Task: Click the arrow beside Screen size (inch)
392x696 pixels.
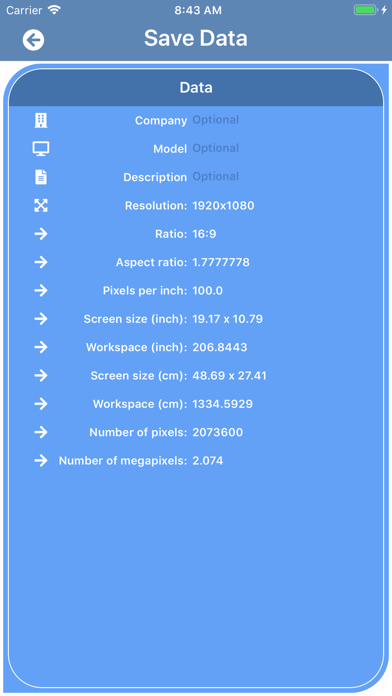Action: click(41, 319)
